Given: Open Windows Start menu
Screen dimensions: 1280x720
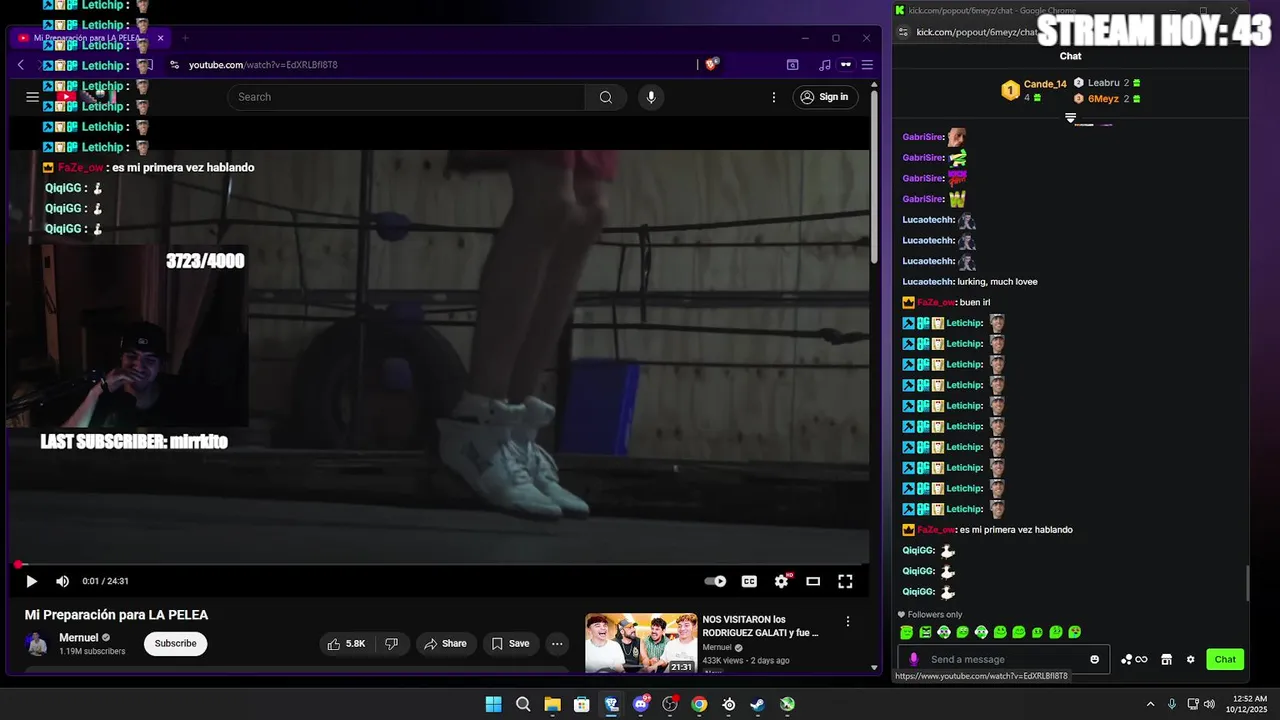Looking at the screenshot, I should click(x=493, y=704).
